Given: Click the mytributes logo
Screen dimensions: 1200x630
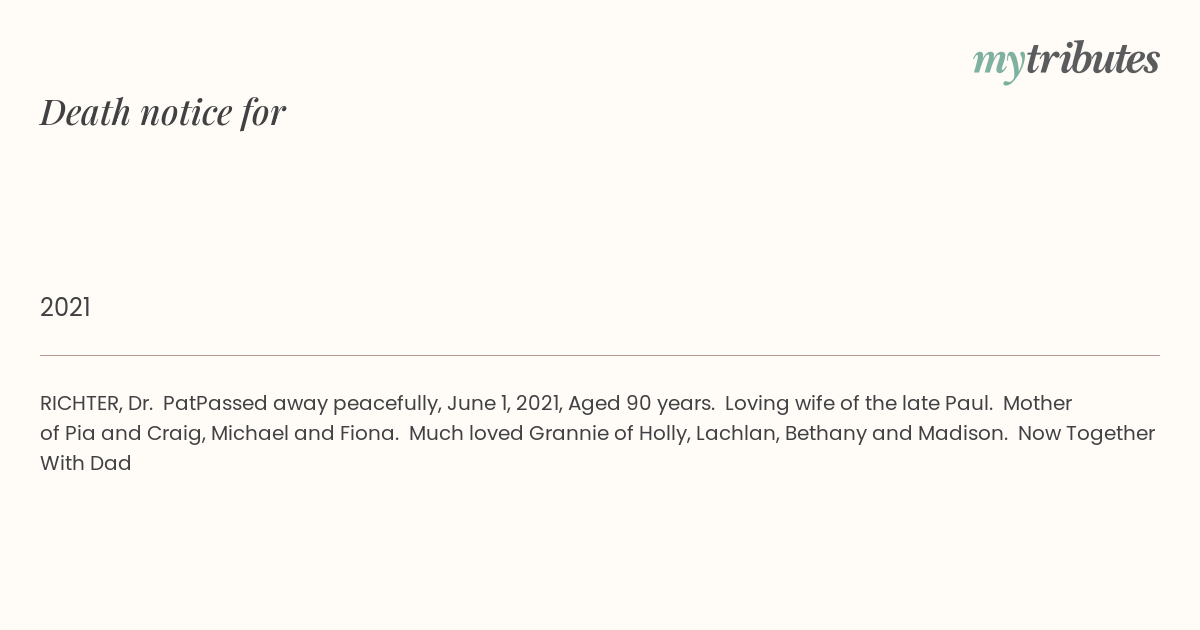Looking at the screenshot, I should 1066,61.
